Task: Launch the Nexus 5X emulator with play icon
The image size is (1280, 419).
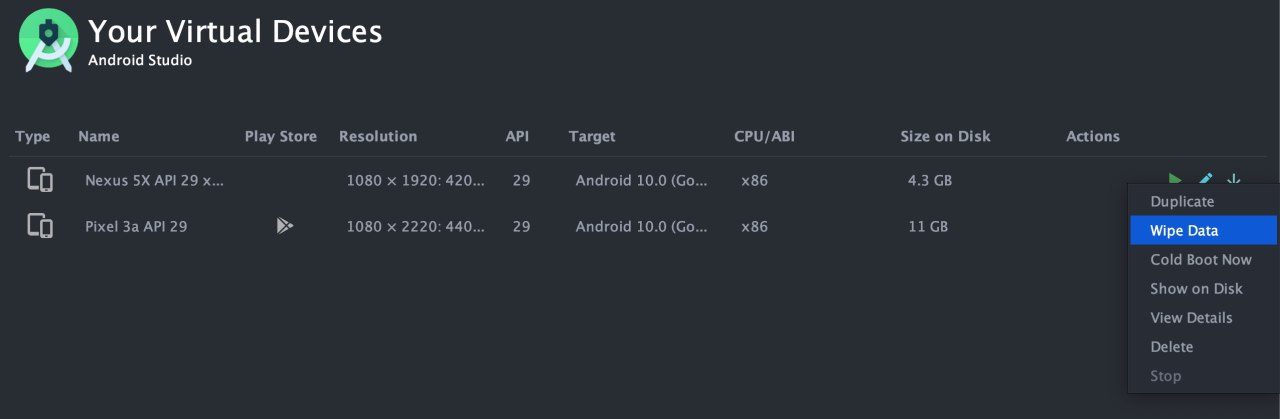Action: tap(1176, 180)
